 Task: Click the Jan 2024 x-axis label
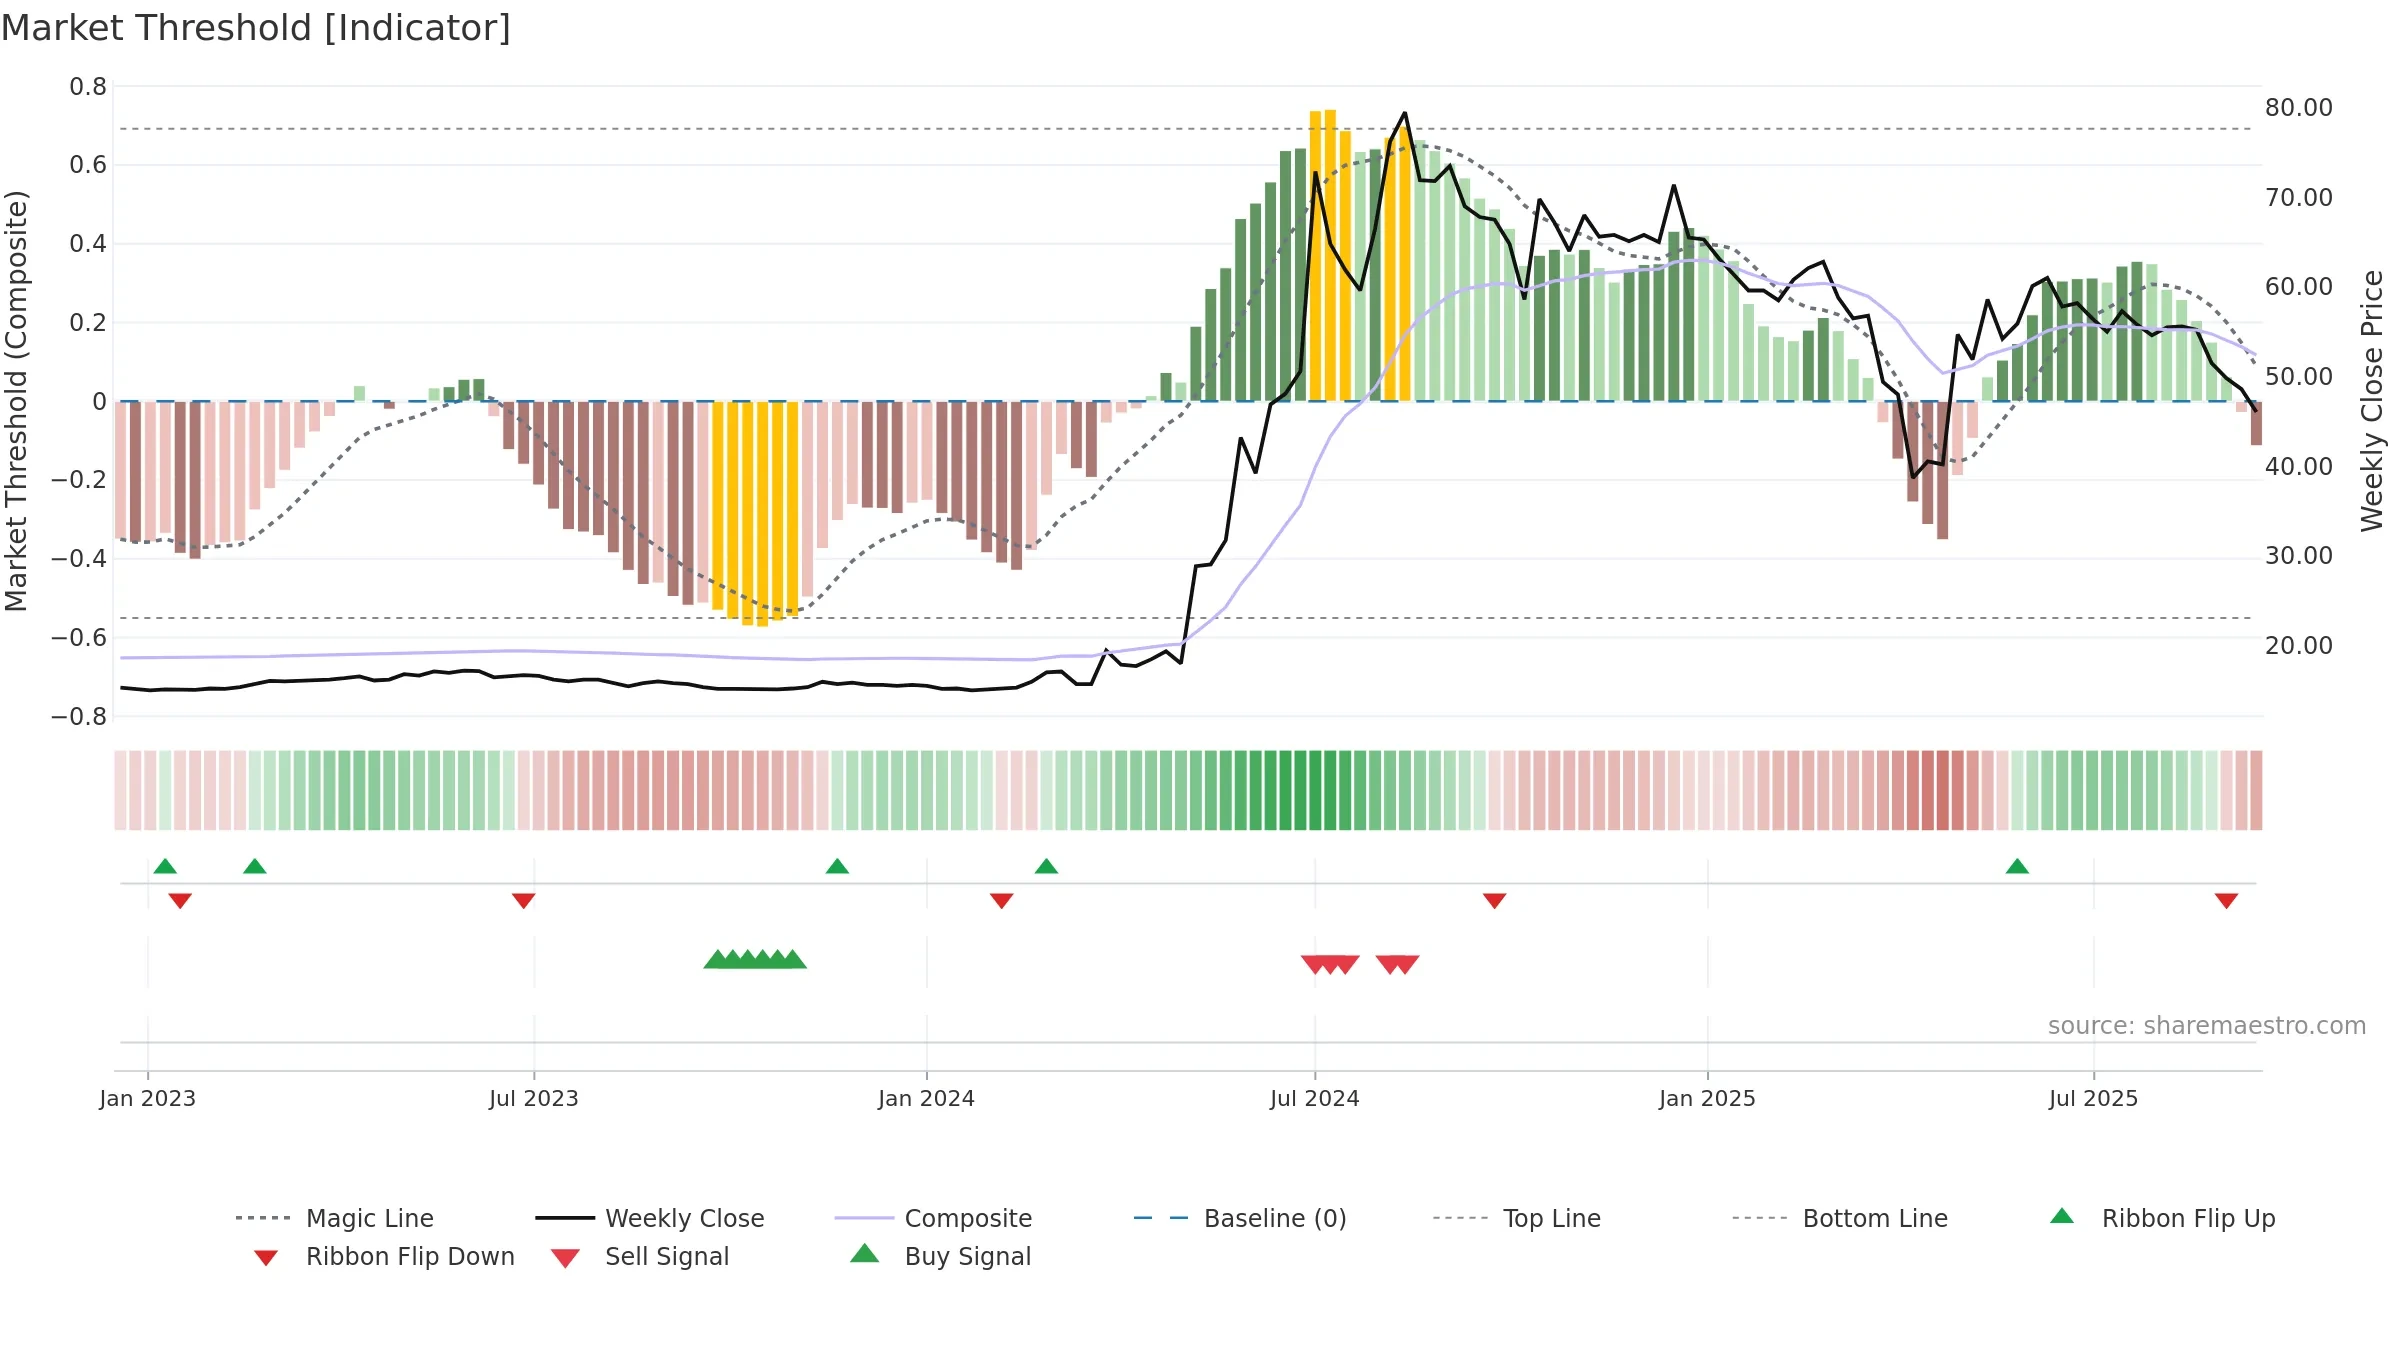(x=926, y=1098)
